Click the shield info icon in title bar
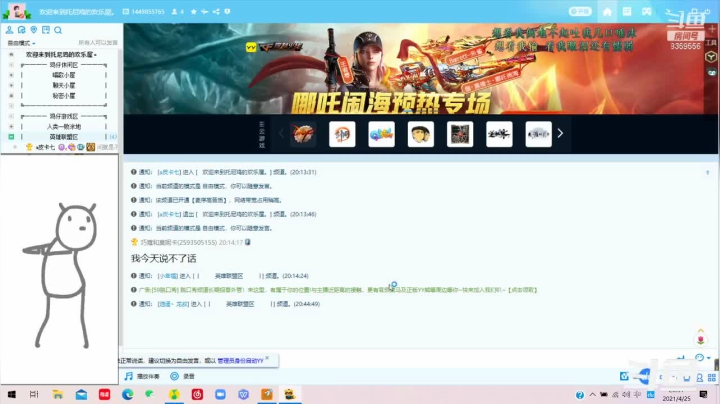The height and width of the screenshot is (404, 720). pyautogui.click(x=227, y=11)
